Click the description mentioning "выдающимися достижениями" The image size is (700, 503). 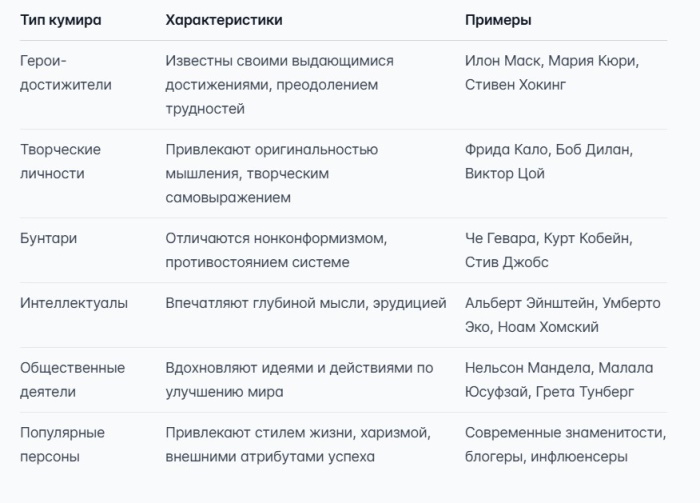point(279,85)
